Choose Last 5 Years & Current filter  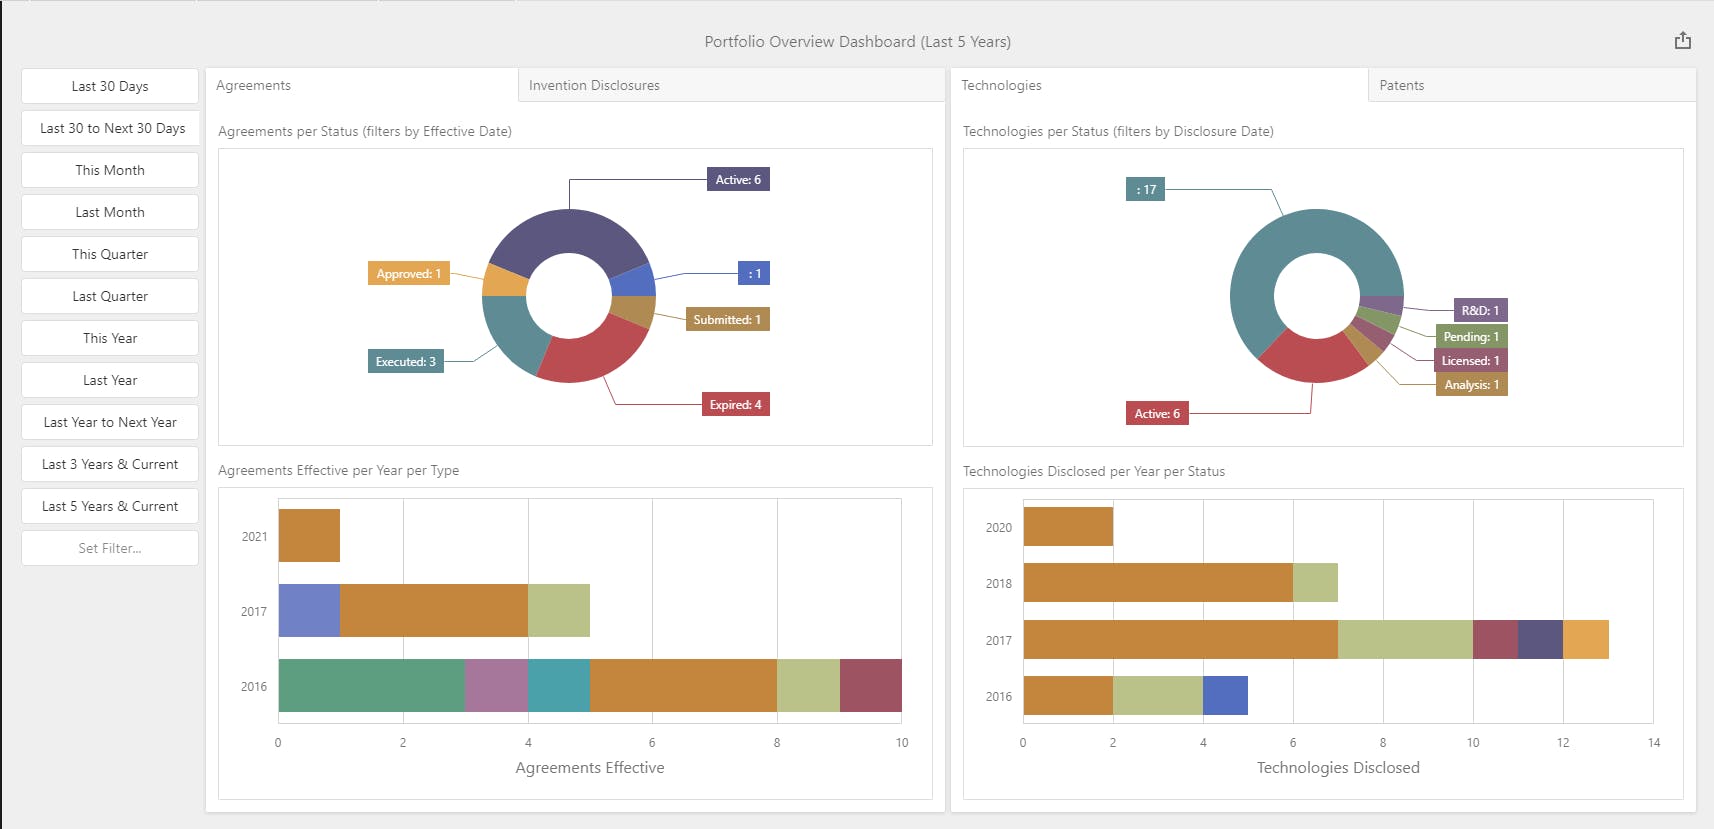110,506
